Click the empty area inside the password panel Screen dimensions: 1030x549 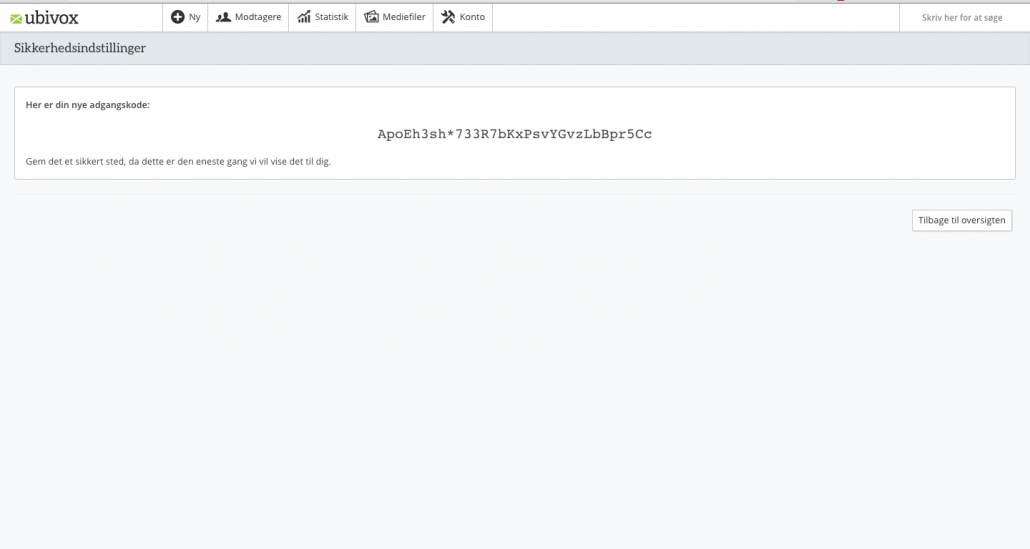tap(800, 110)
